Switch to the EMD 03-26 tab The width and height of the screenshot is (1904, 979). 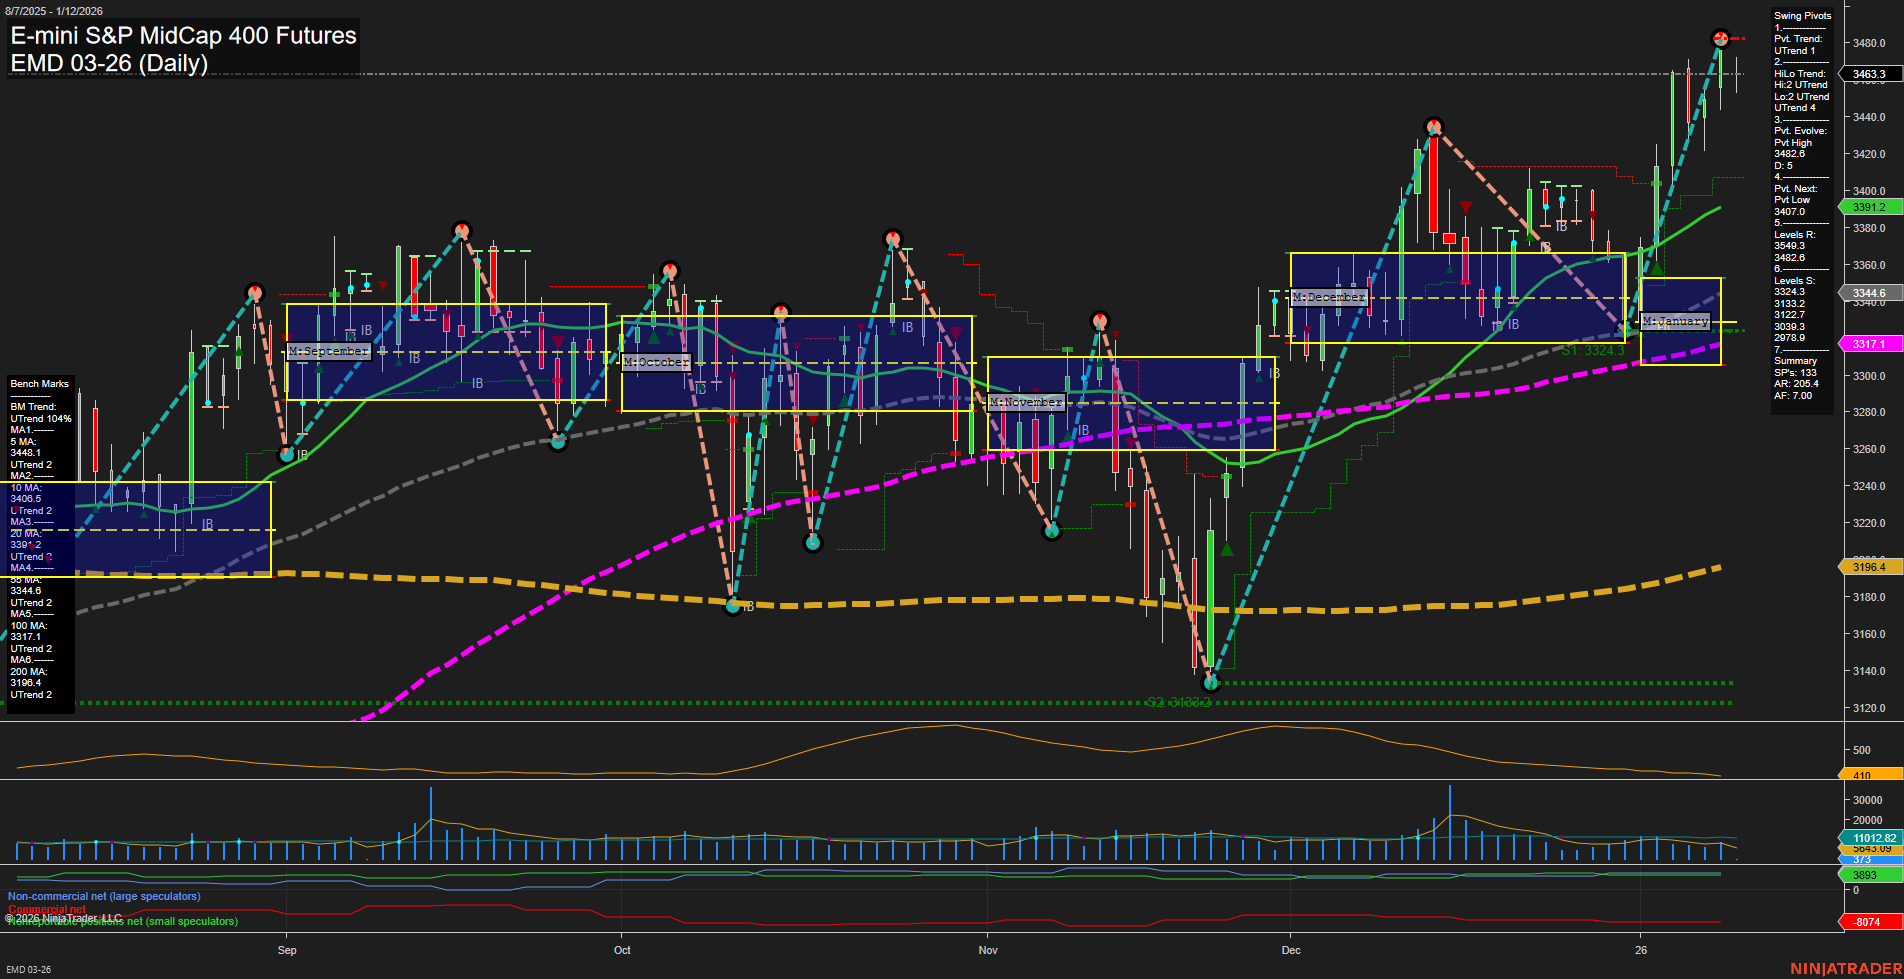(30, 969)
